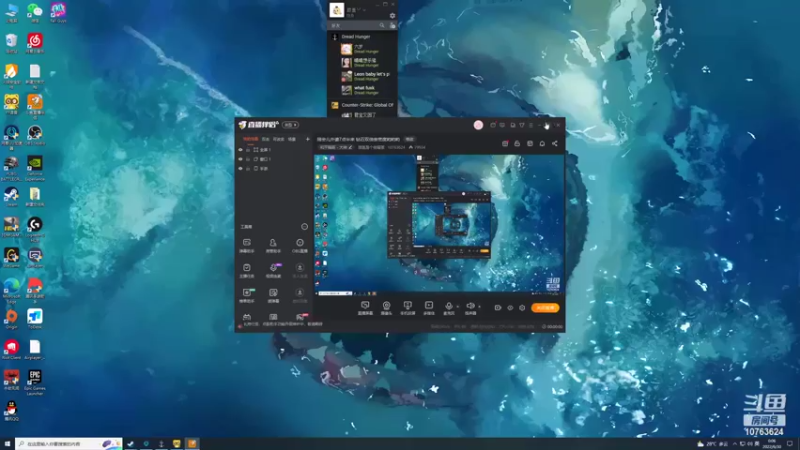Open first toolbox tool (danmaku assistant)
Image resolution: width=800 pixels, height=450 pixels.
(247, 245)
